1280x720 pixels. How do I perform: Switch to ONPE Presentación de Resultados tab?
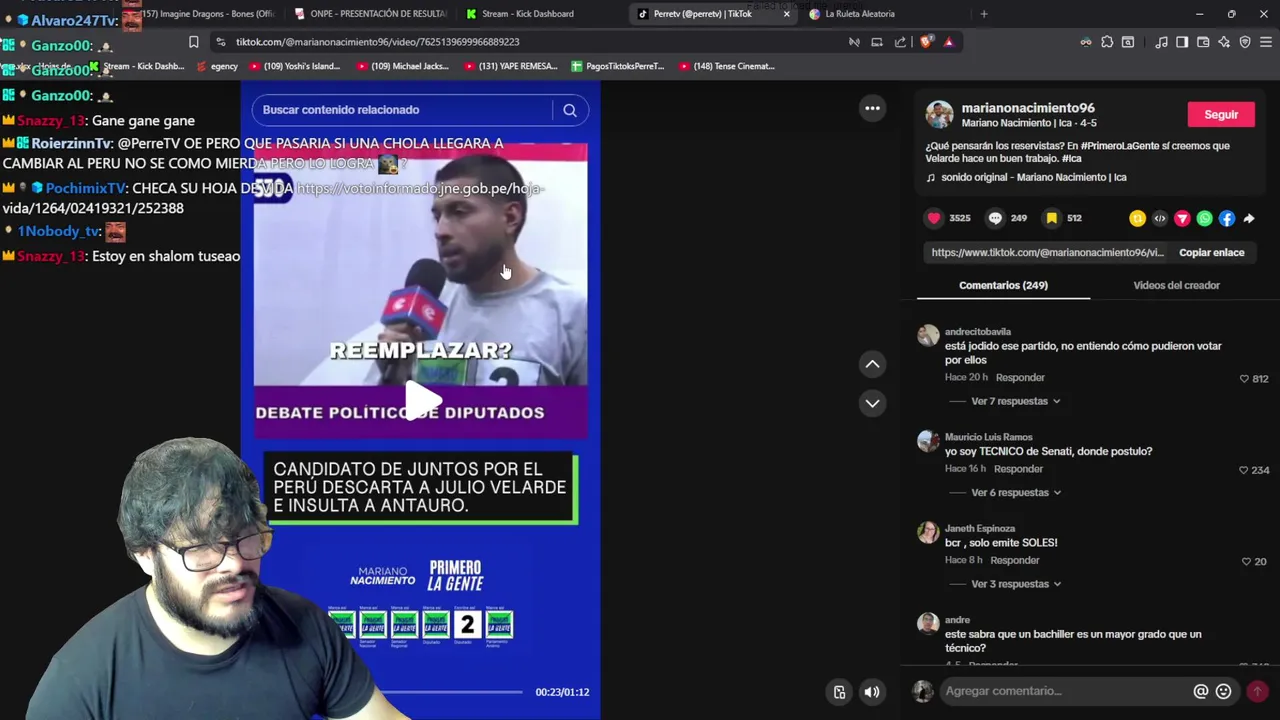(x=372, y=14)
